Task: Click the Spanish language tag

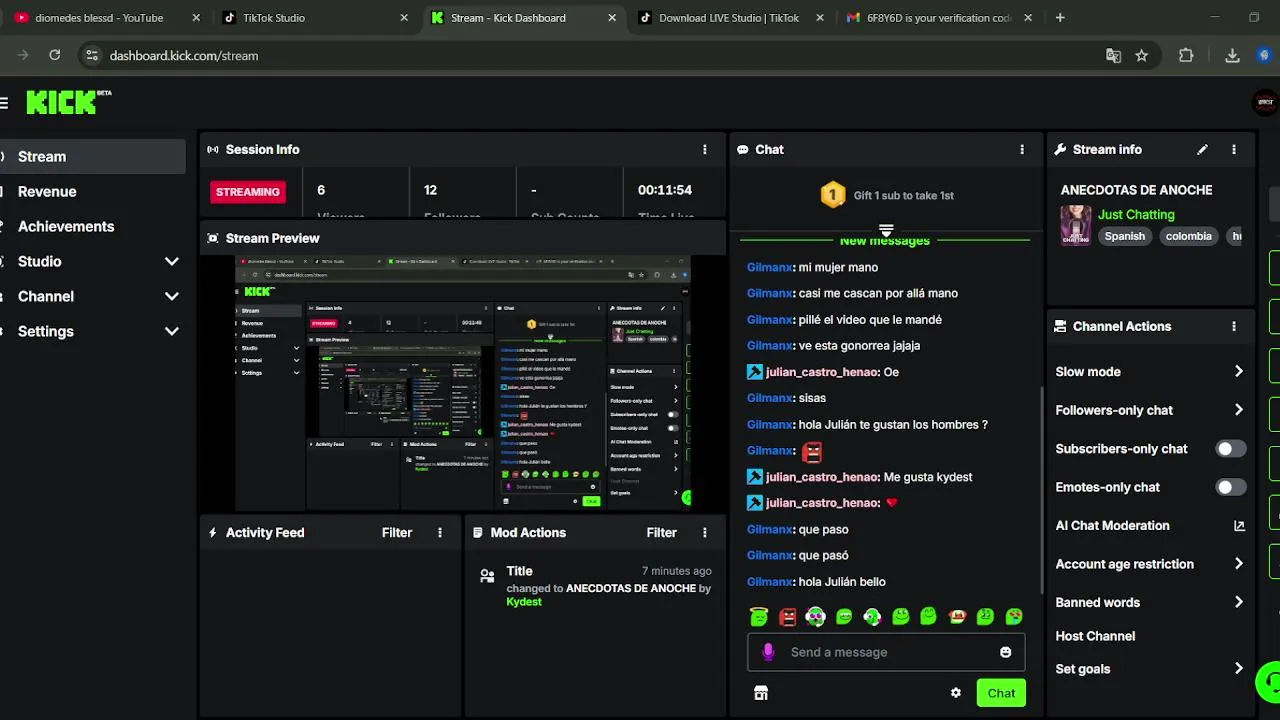Action: click(1125, 237)
